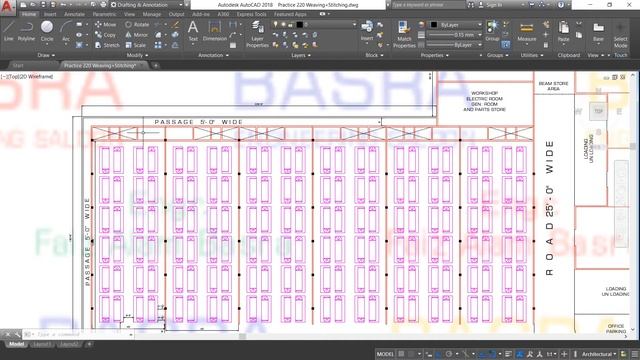Screen dimensions: 640x360
Task: Toggle snap mode in status bar
Action: tap(411, 354)
